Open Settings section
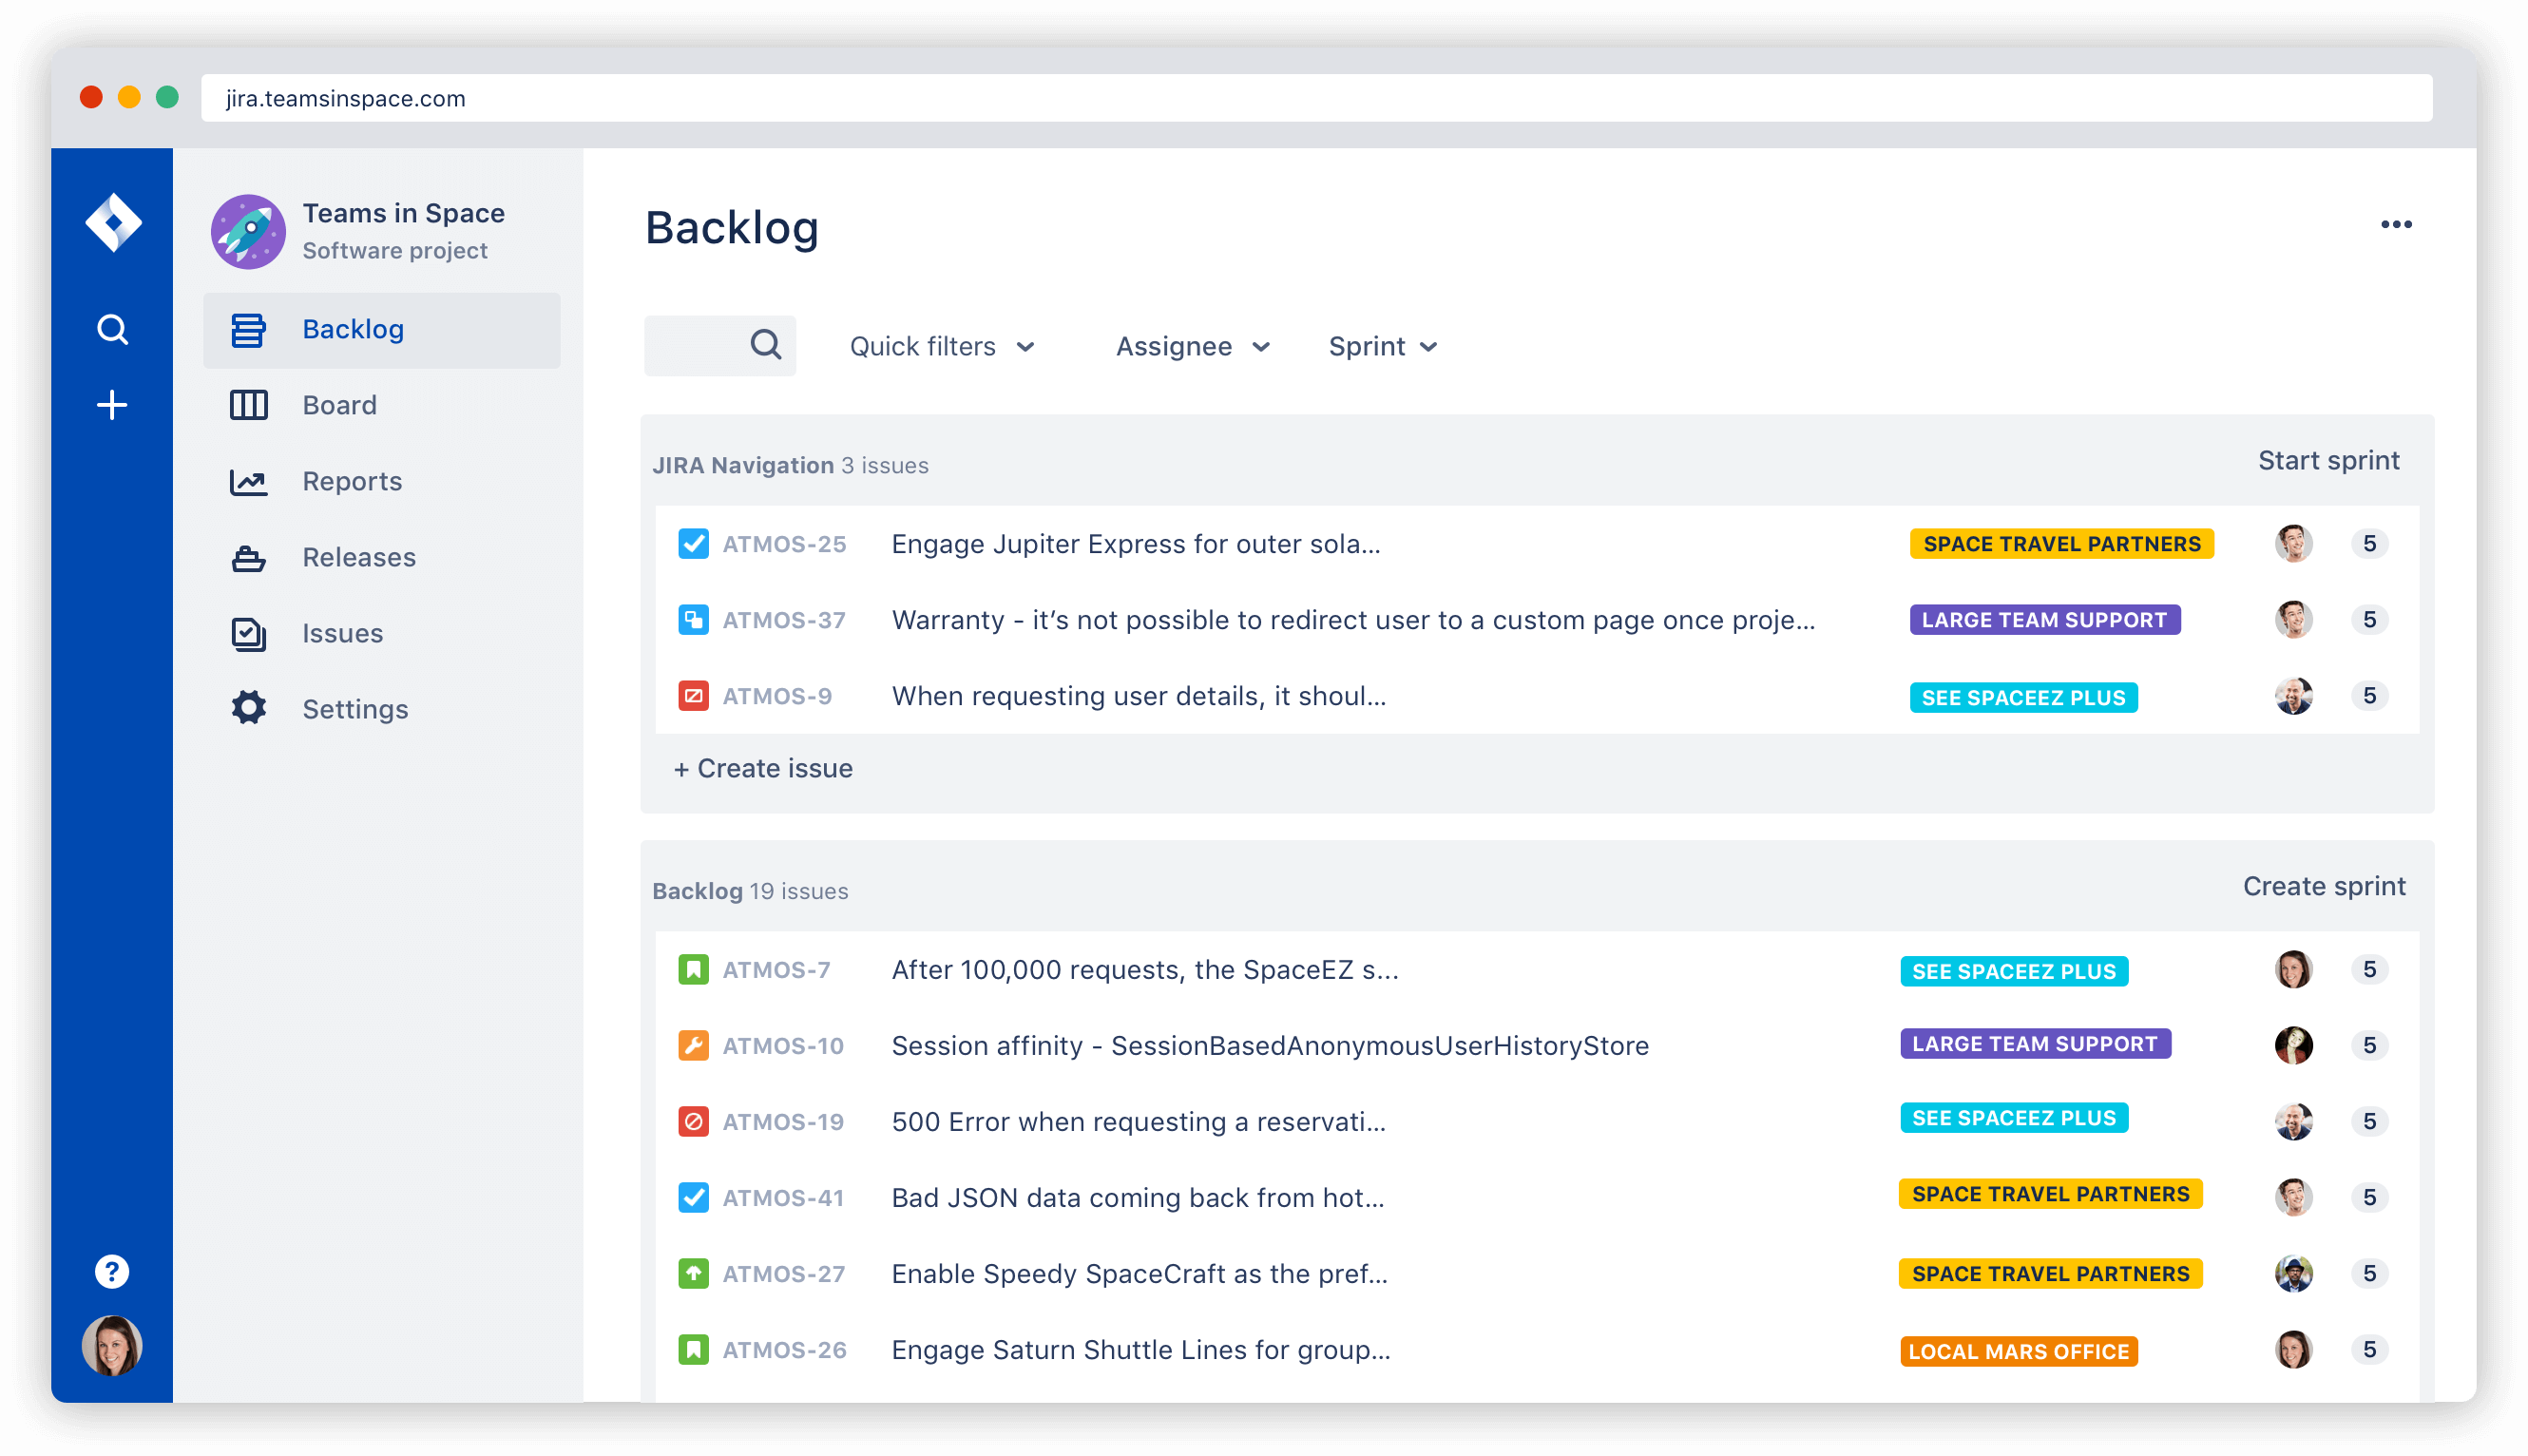This screenshot has height=1456, width=2528. [353, 708]
